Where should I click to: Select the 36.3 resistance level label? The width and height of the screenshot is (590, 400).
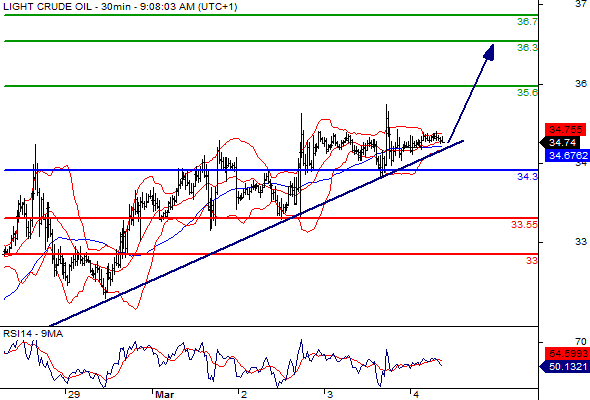[527, 47]
